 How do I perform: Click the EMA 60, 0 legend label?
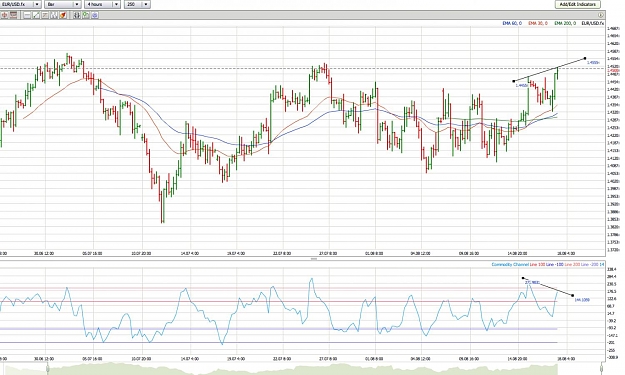click(x=512, y=24)
